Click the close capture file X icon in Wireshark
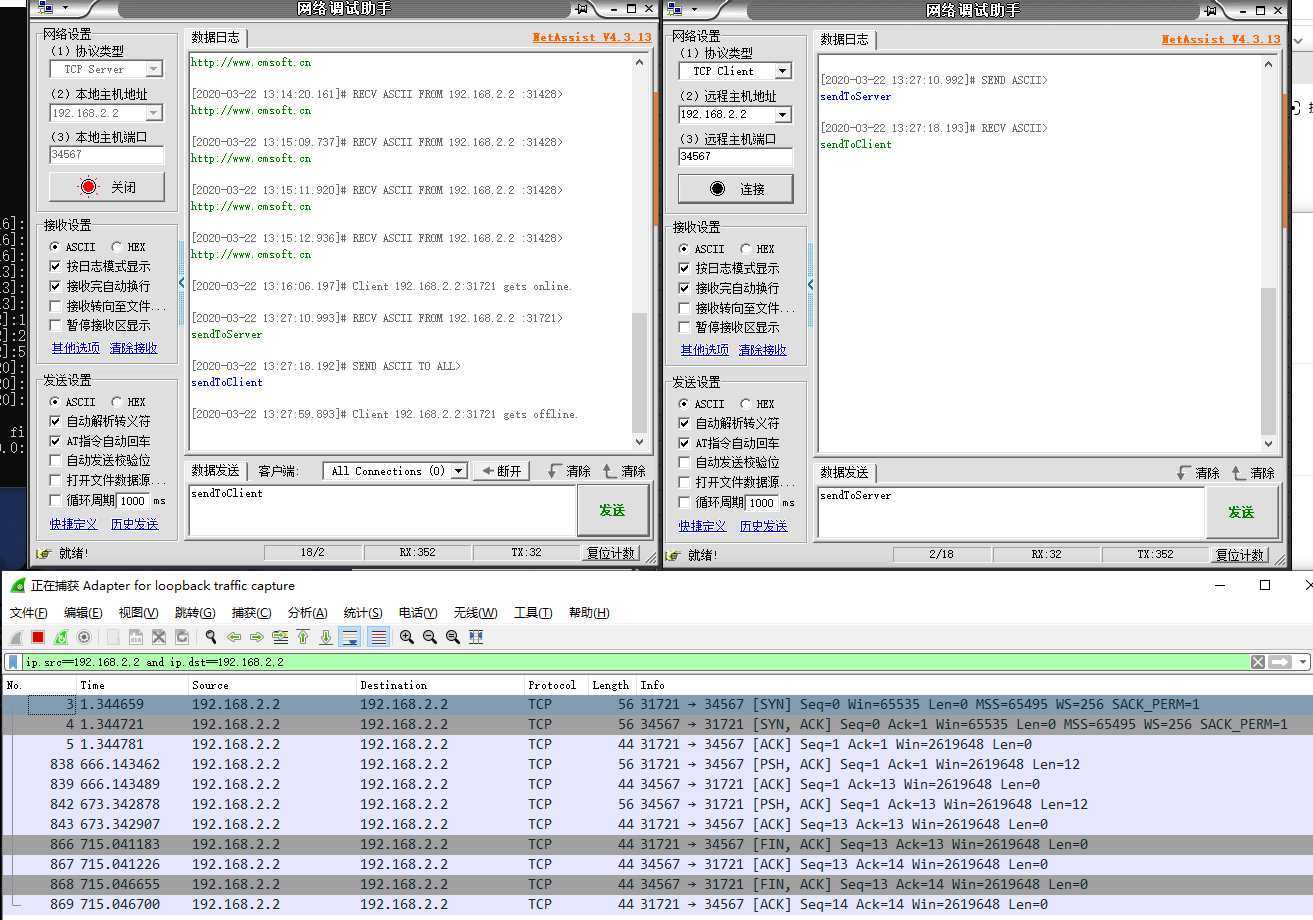 tap(158, 637)
